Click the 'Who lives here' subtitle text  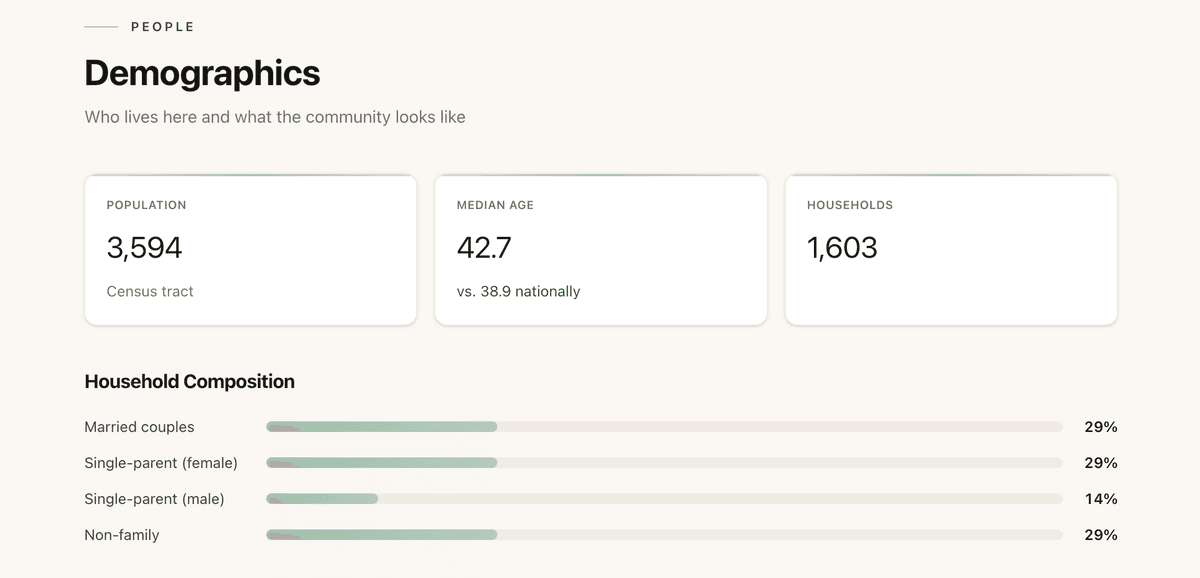click(274, 117)
